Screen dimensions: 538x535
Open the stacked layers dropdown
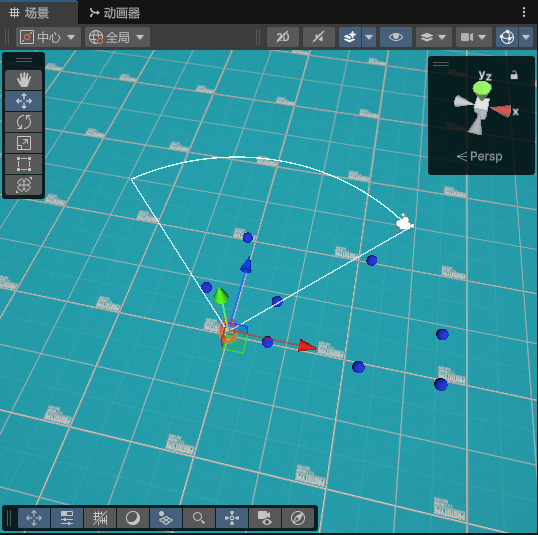click(433, 37)
